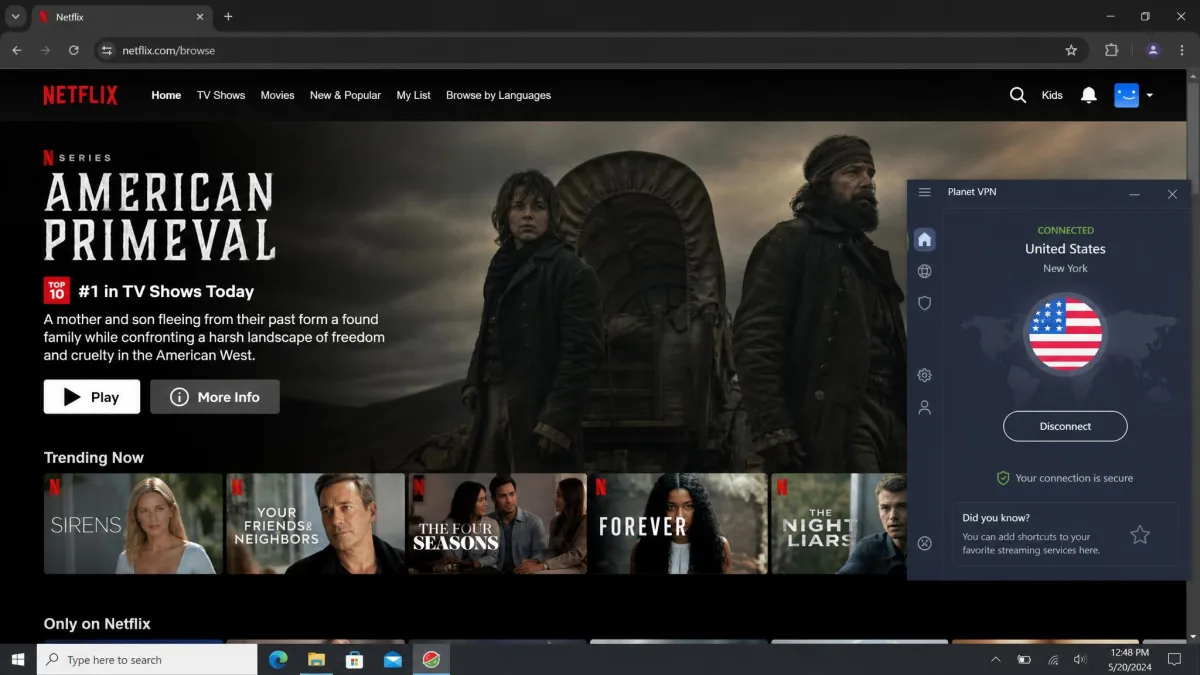Open the Windows Start menu

click(18, 660)
